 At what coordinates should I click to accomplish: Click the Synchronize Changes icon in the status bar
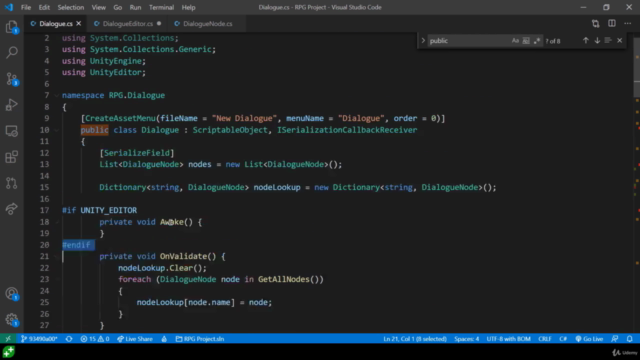coord(69,339)
